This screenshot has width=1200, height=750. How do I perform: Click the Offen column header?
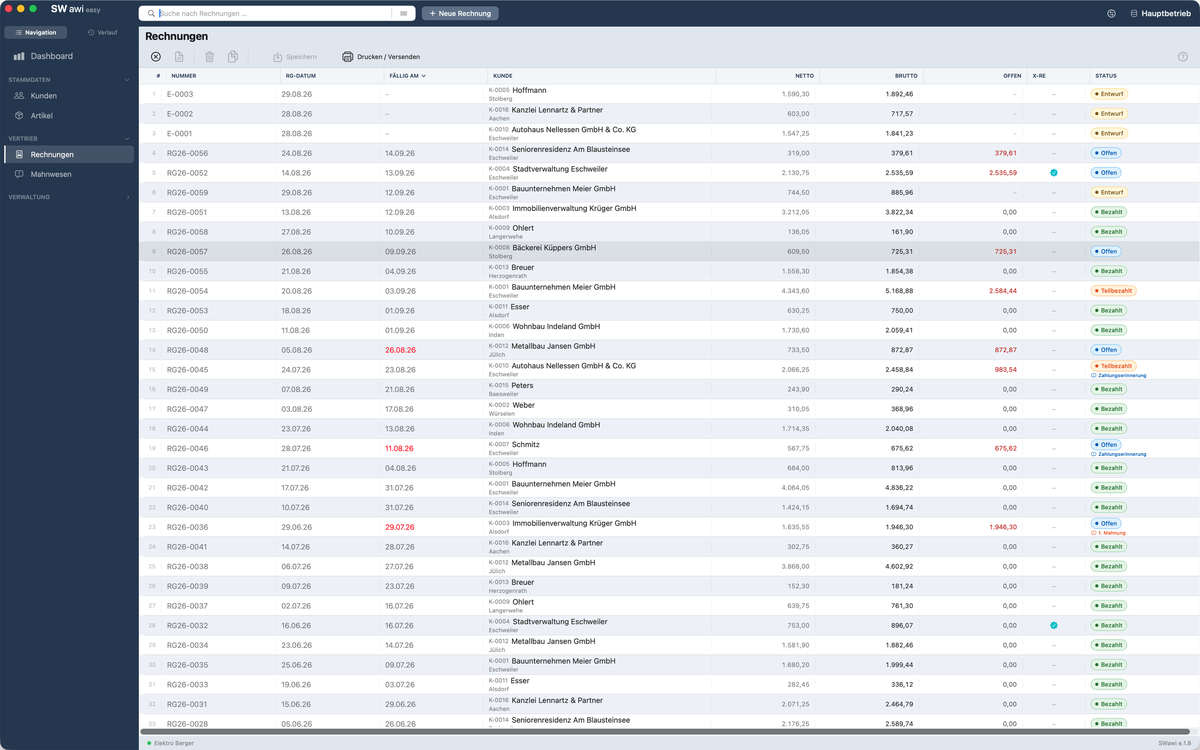(x=1012, y=76)
